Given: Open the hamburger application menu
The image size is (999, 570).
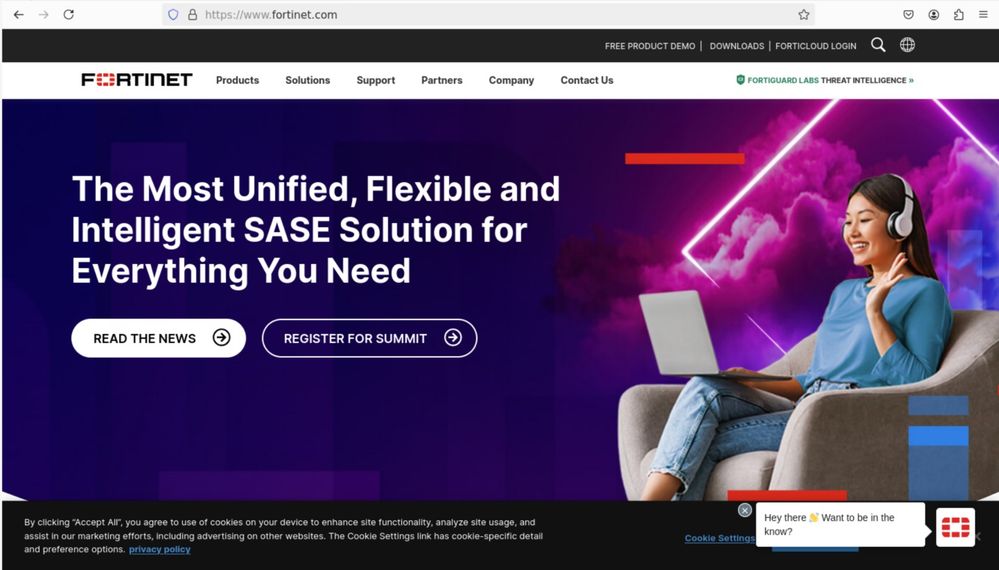Looking at the screenshot, I should pyautogui.click(x=983, y=14).
